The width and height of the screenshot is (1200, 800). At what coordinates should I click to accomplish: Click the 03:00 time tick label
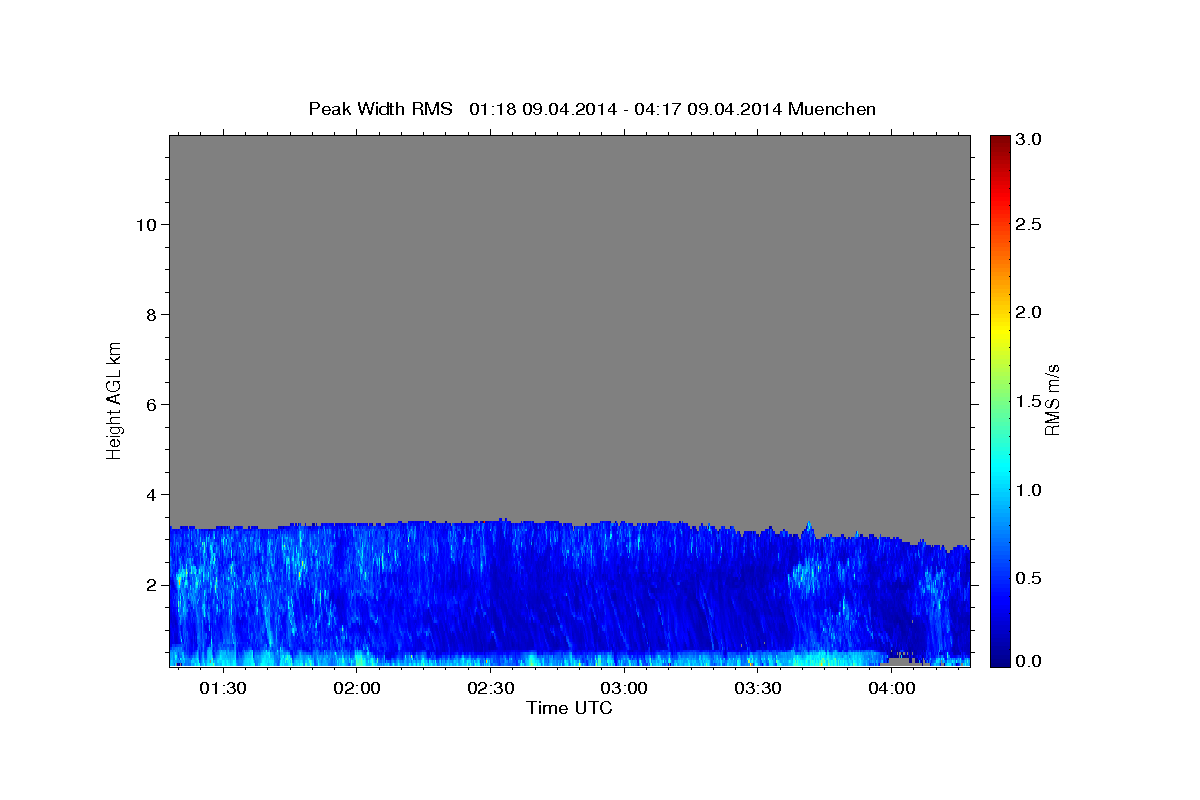624,688
